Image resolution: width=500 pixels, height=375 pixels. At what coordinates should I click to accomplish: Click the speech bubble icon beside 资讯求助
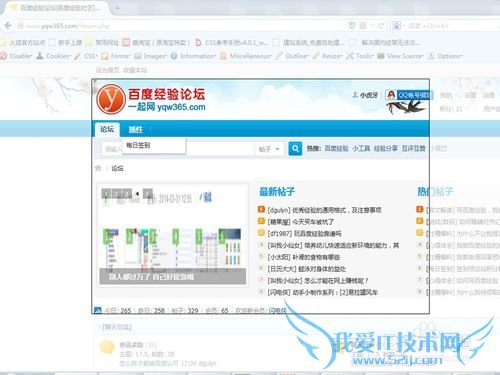(x=107, y=347)
